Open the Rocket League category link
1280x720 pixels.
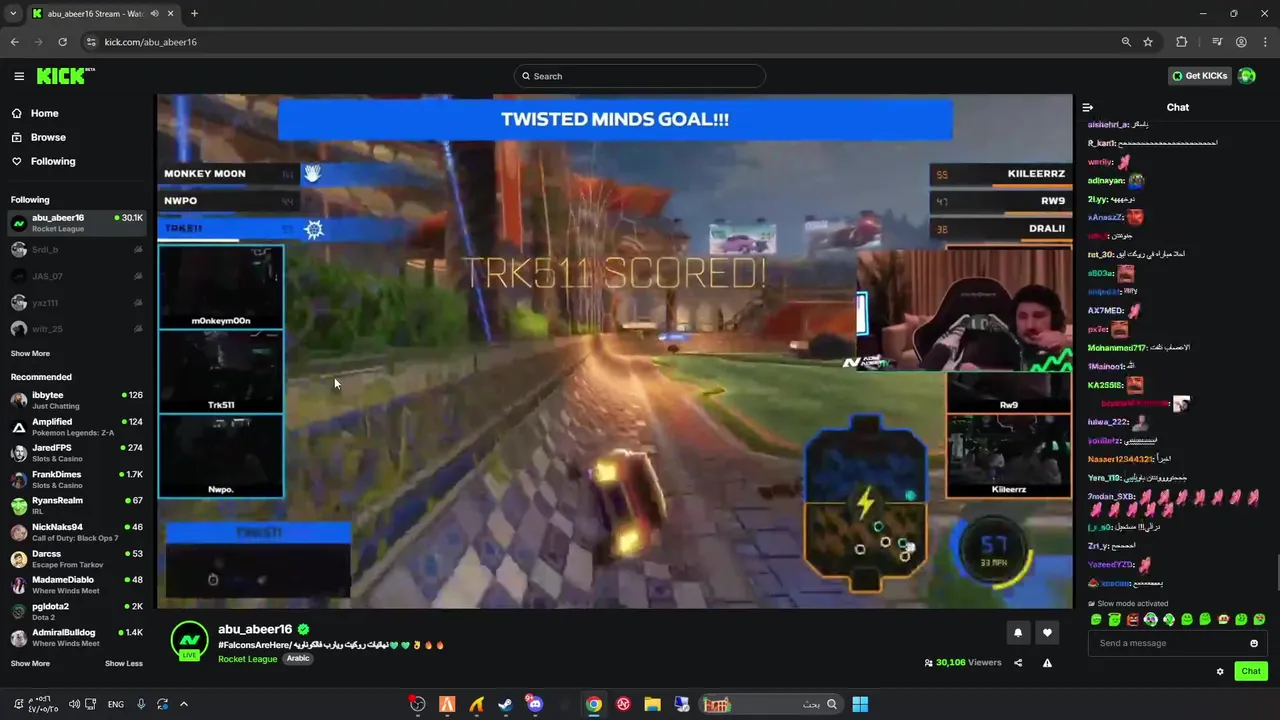click(x=247, y=659)
